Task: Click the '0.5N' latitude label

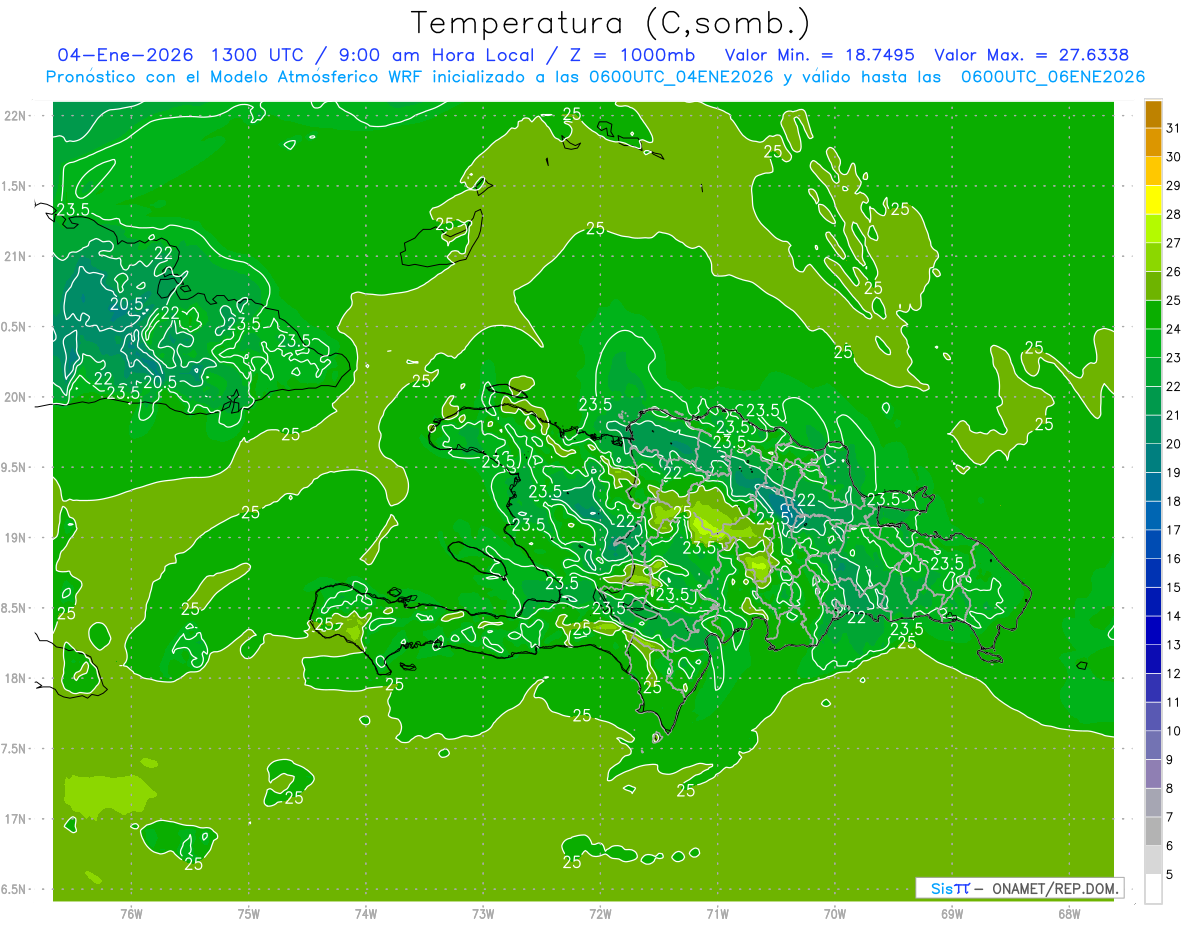Action: tap(15, 327)
